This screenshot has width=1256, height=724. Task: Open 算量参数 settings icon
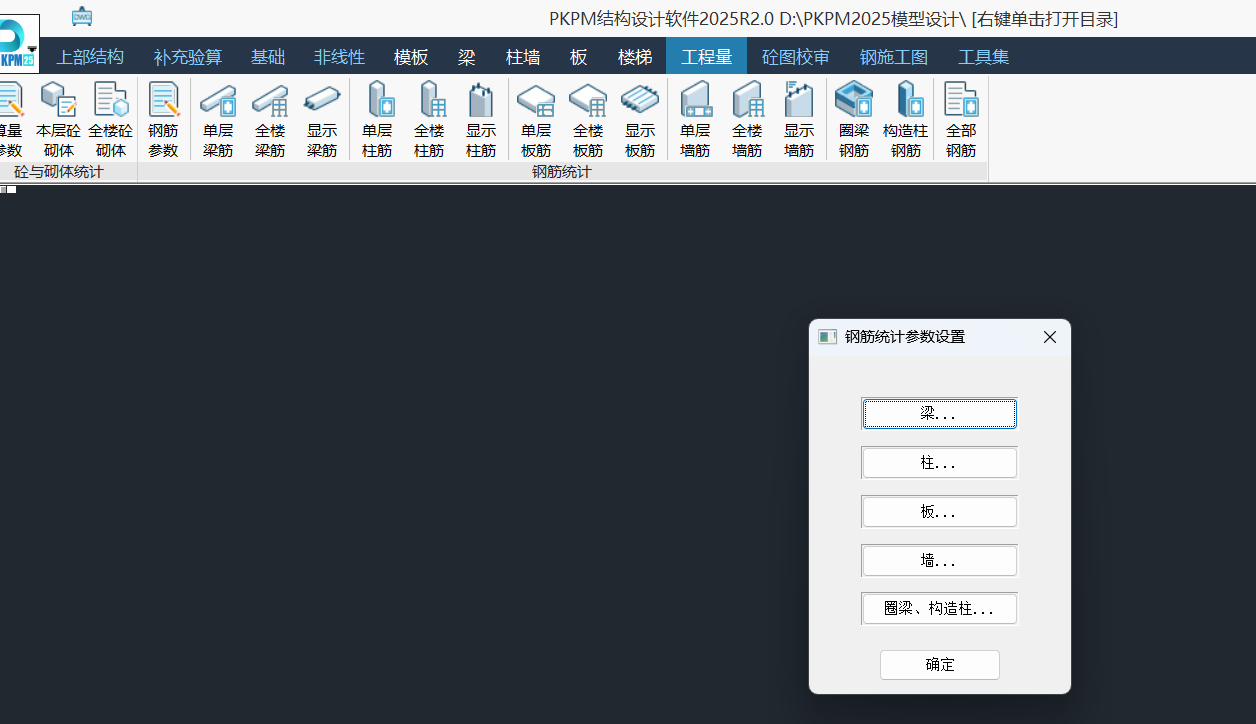click(x=10, y=119)
